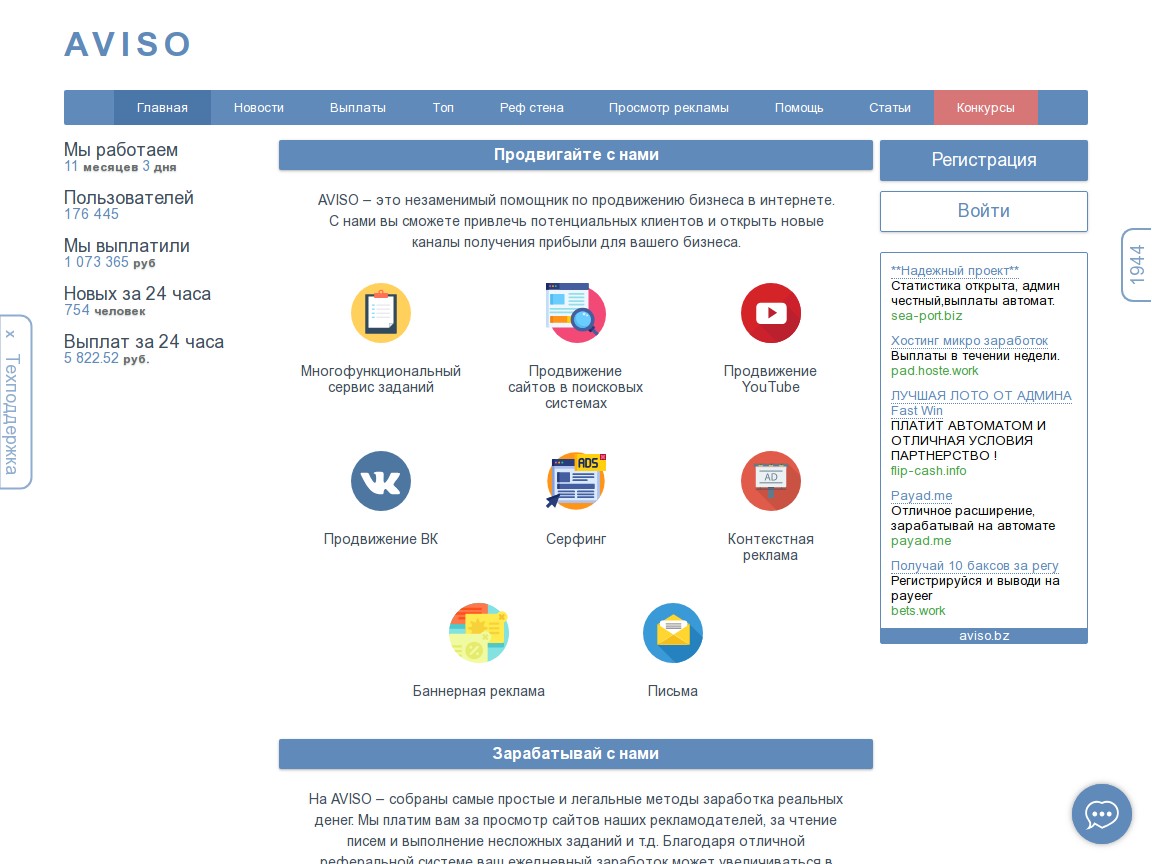Screen dimensions: 1152x864
Task: Click the Письма label
Action: point(673,691)
